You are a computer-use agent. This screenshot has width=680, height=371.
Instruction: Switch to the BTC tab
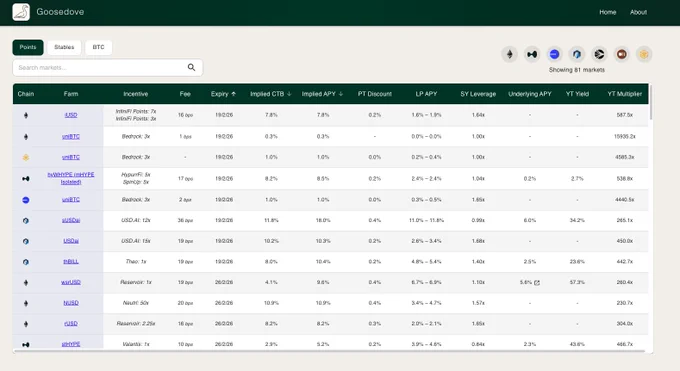(x=98, y=47)
